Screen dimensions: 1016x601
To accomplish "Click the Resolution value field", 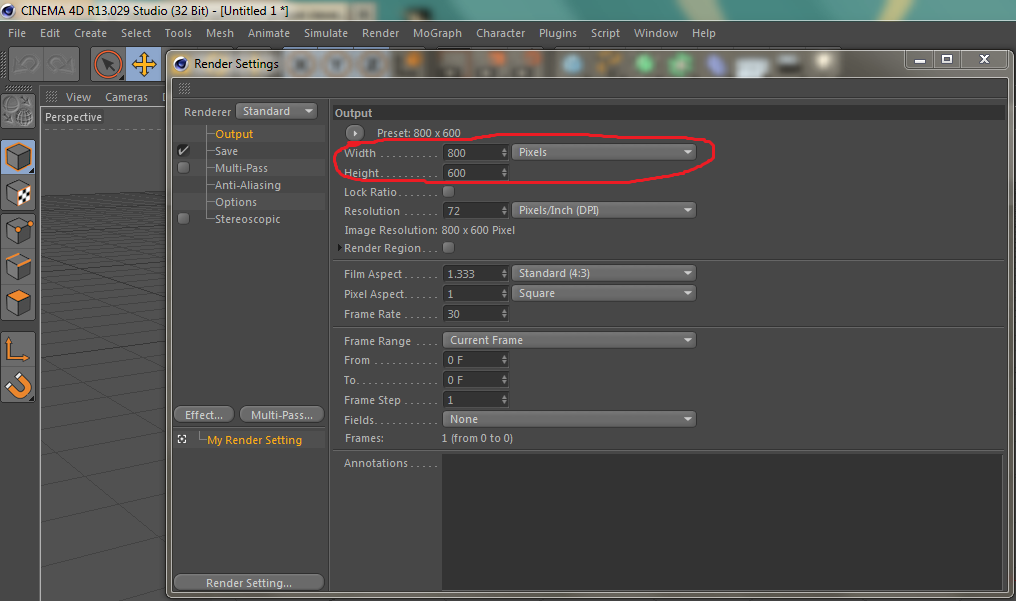I will [471, 211].
